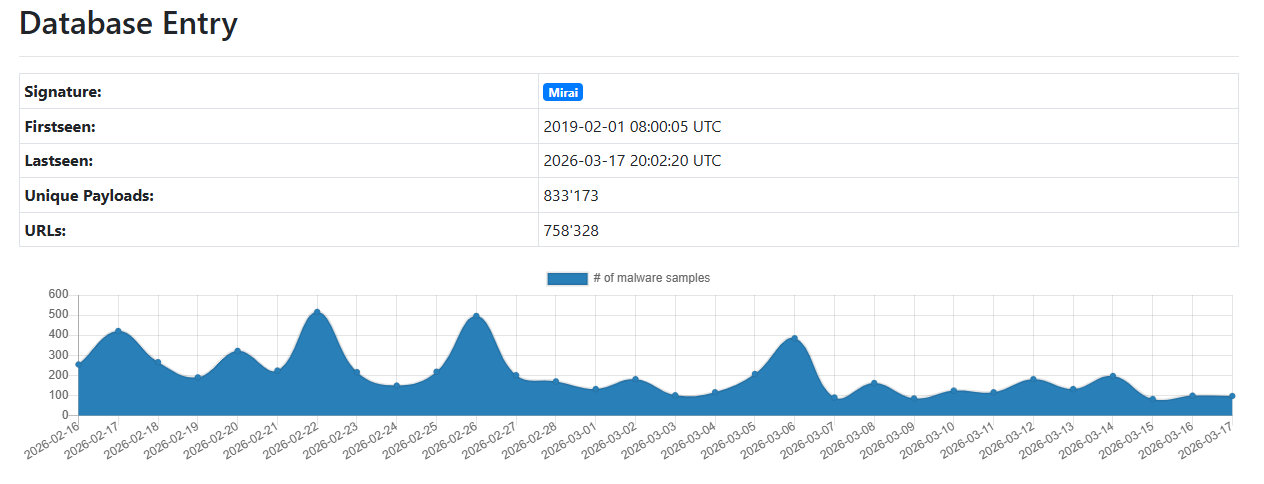Click the Database Entry heading
Screen dimensions: 1264x484
point(129,24)
